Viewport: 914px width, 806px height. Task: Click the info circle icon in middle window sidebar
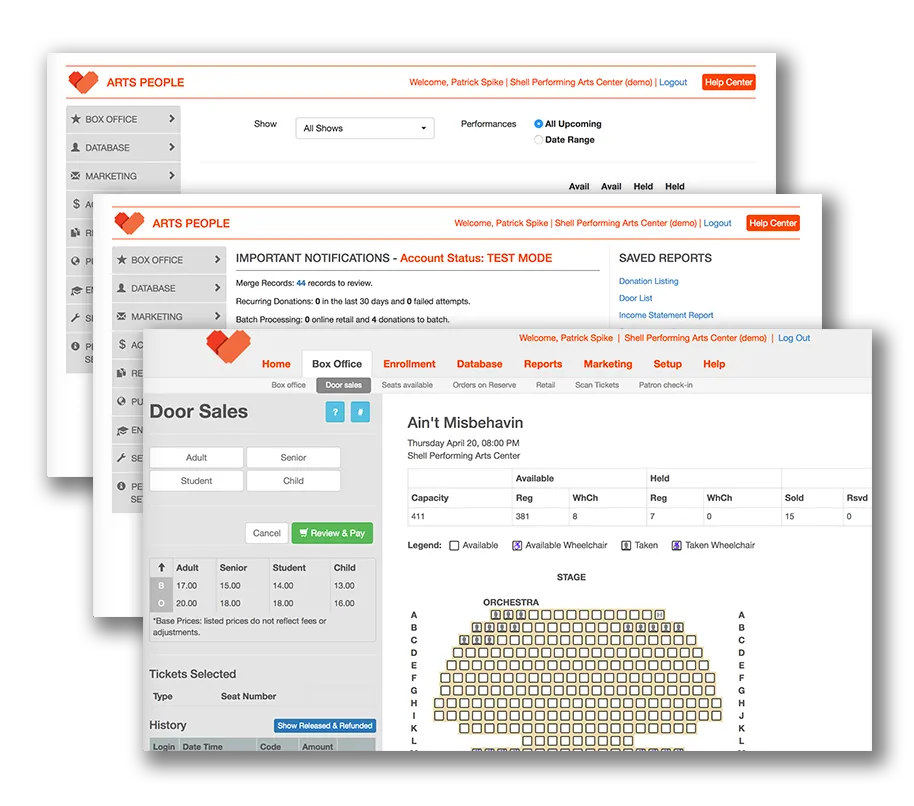[x=121, y=486]
